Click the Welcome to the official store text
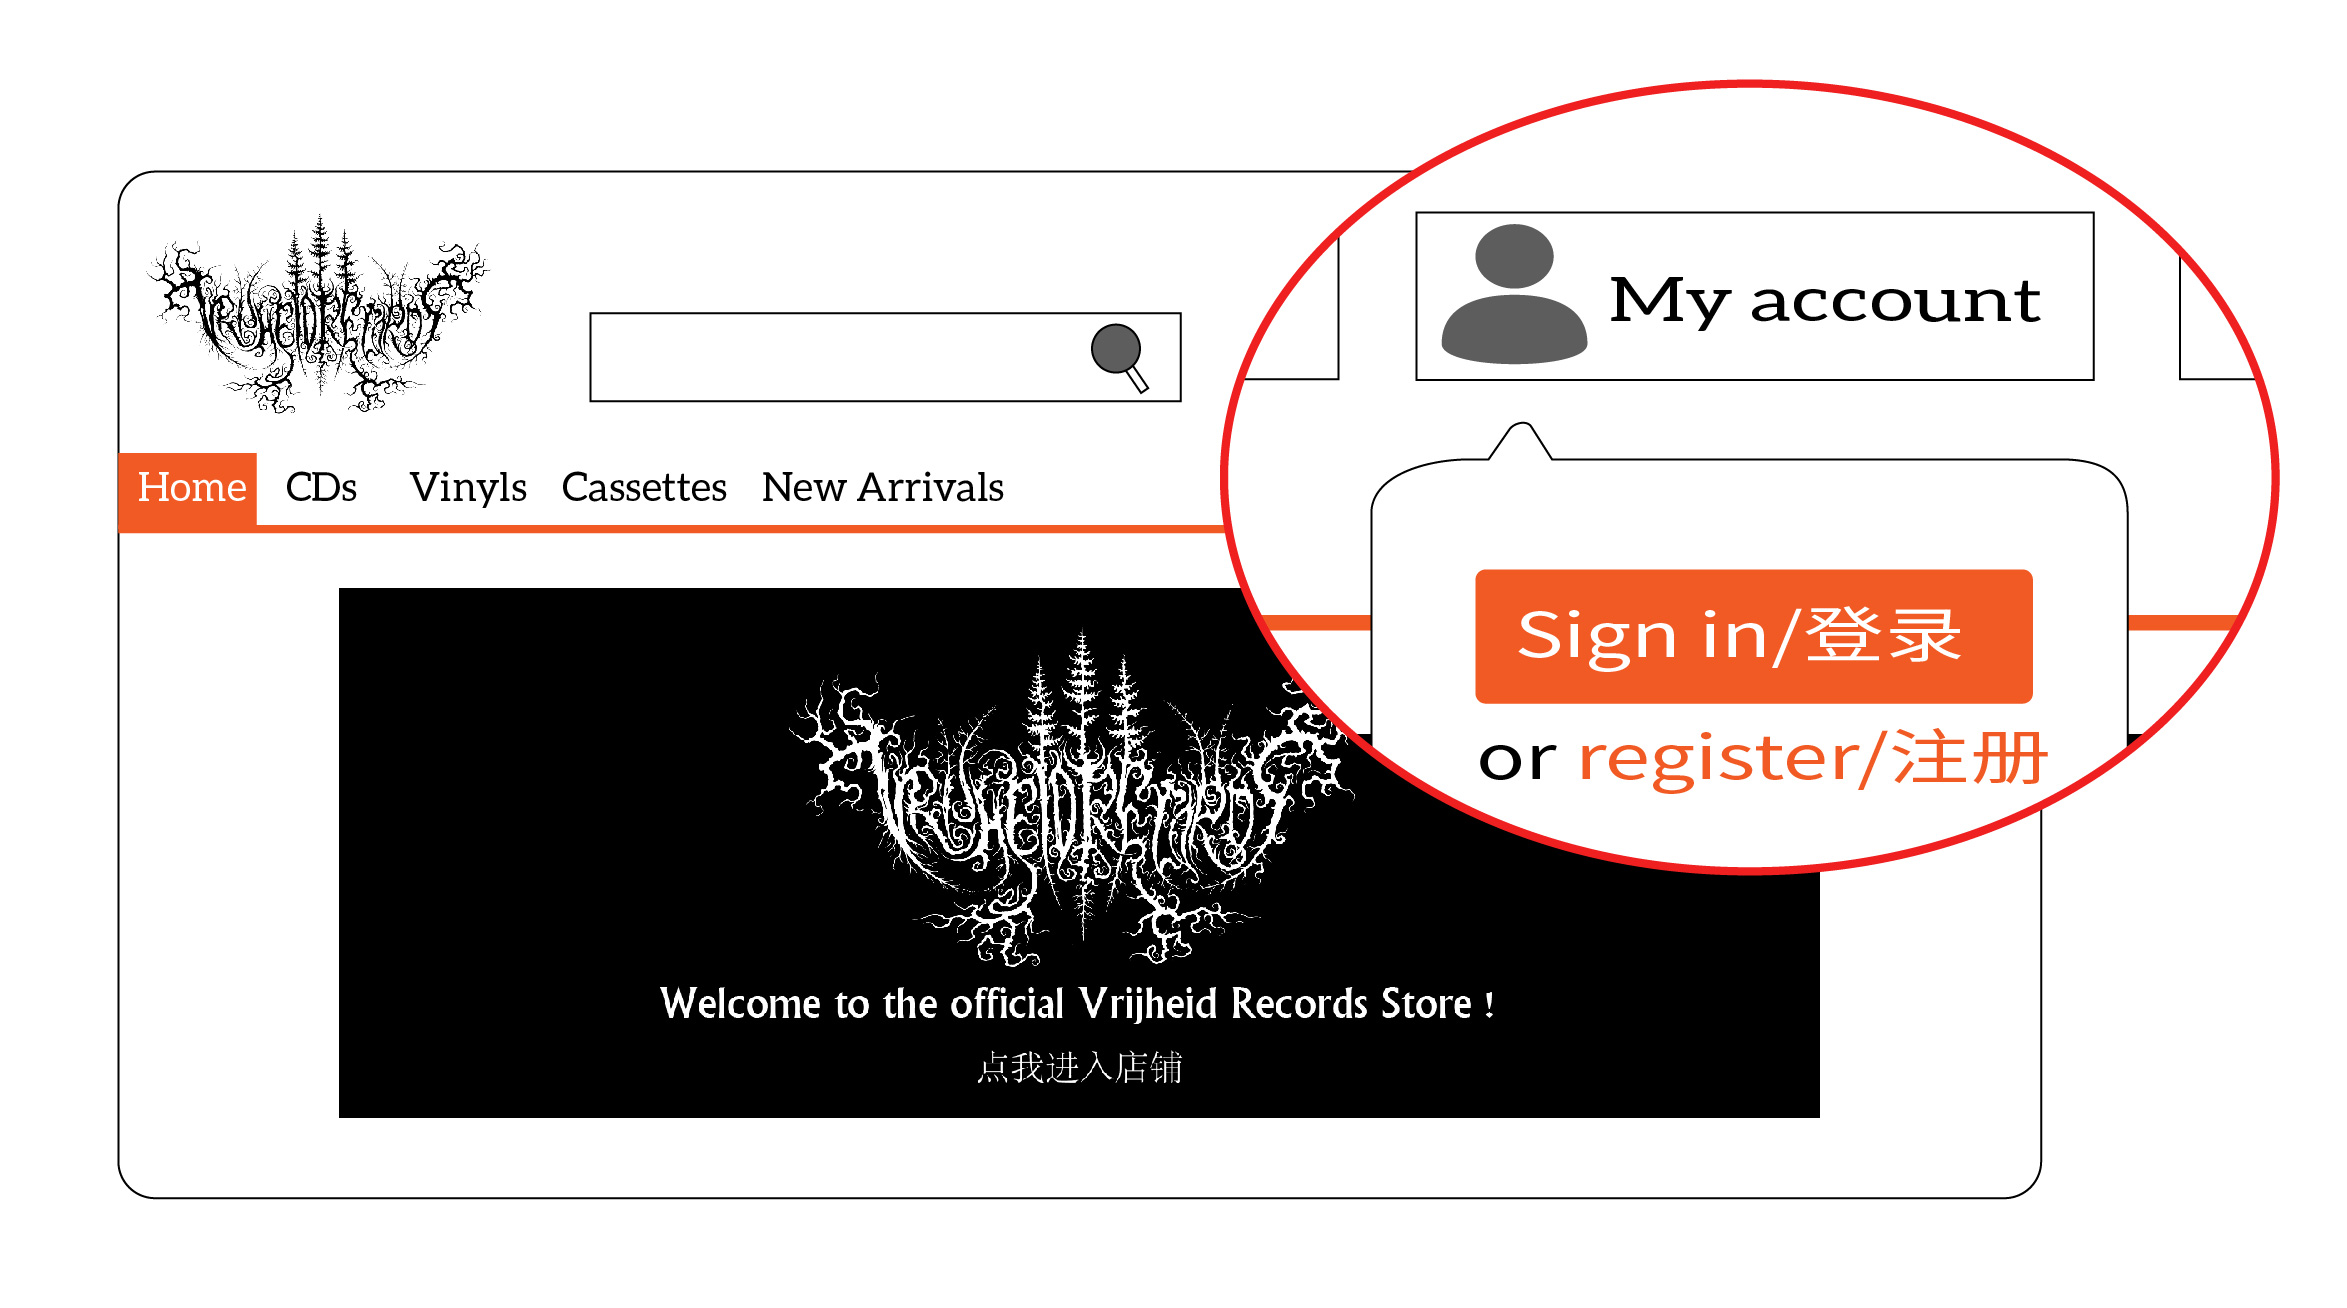Screen dimensions: 2347x1308 [x=1078, y=1004]
